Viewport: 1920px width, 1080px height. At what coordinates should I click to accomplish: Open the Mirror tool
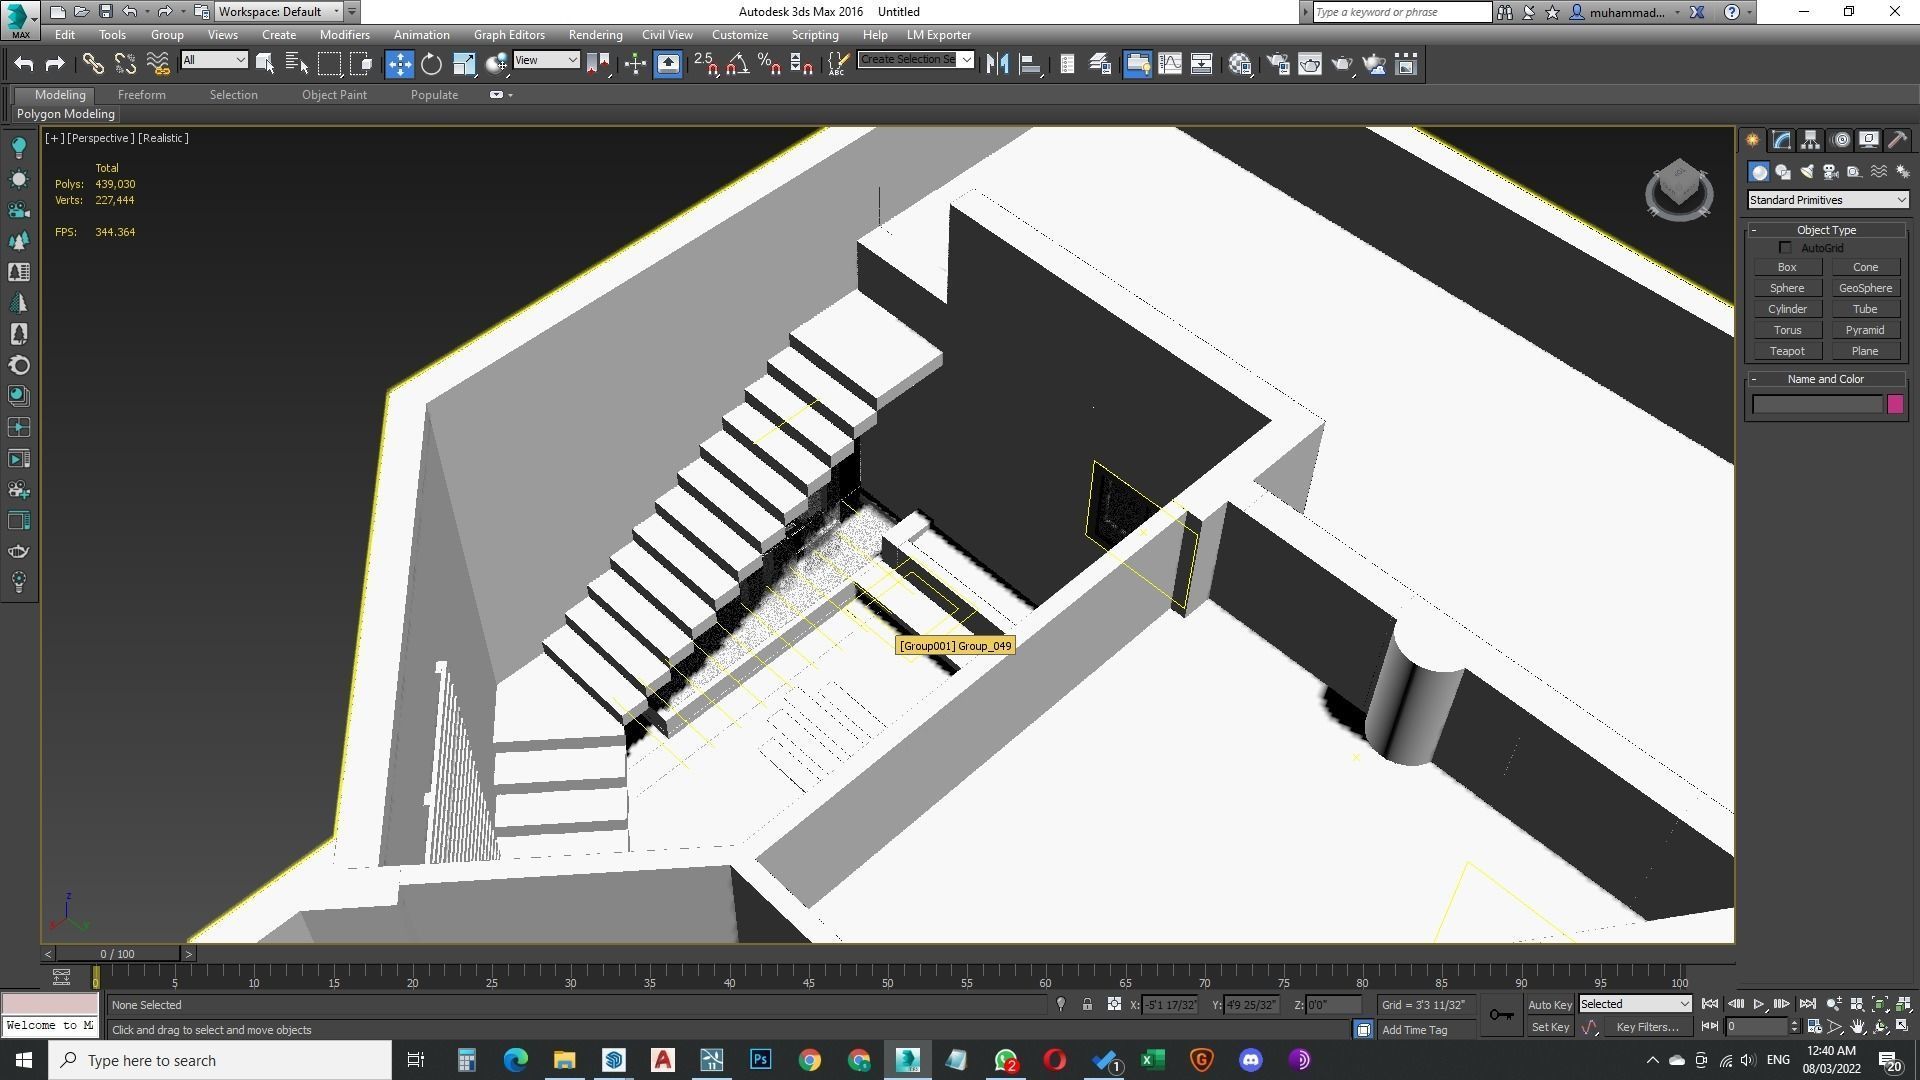click(997, 65)
